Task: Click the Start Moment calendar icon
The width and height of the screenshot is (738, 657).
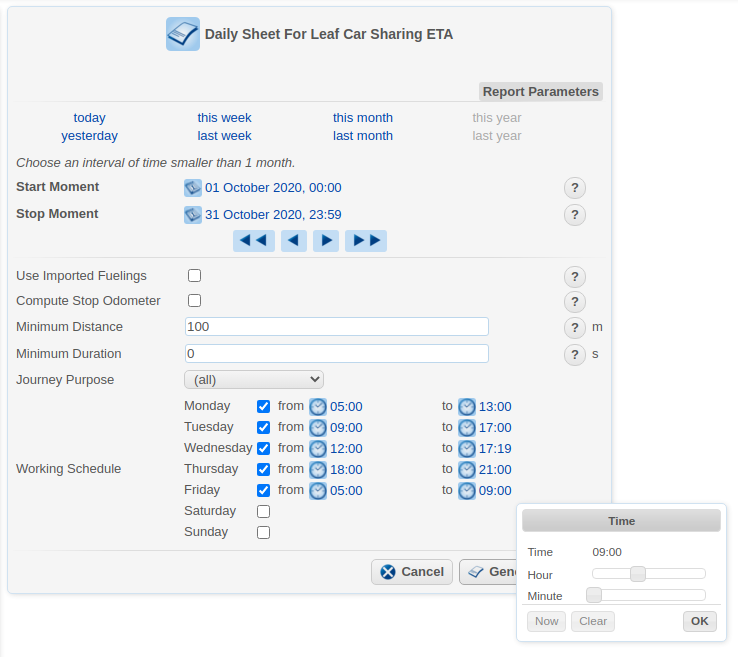Action: tap(193, 188)
